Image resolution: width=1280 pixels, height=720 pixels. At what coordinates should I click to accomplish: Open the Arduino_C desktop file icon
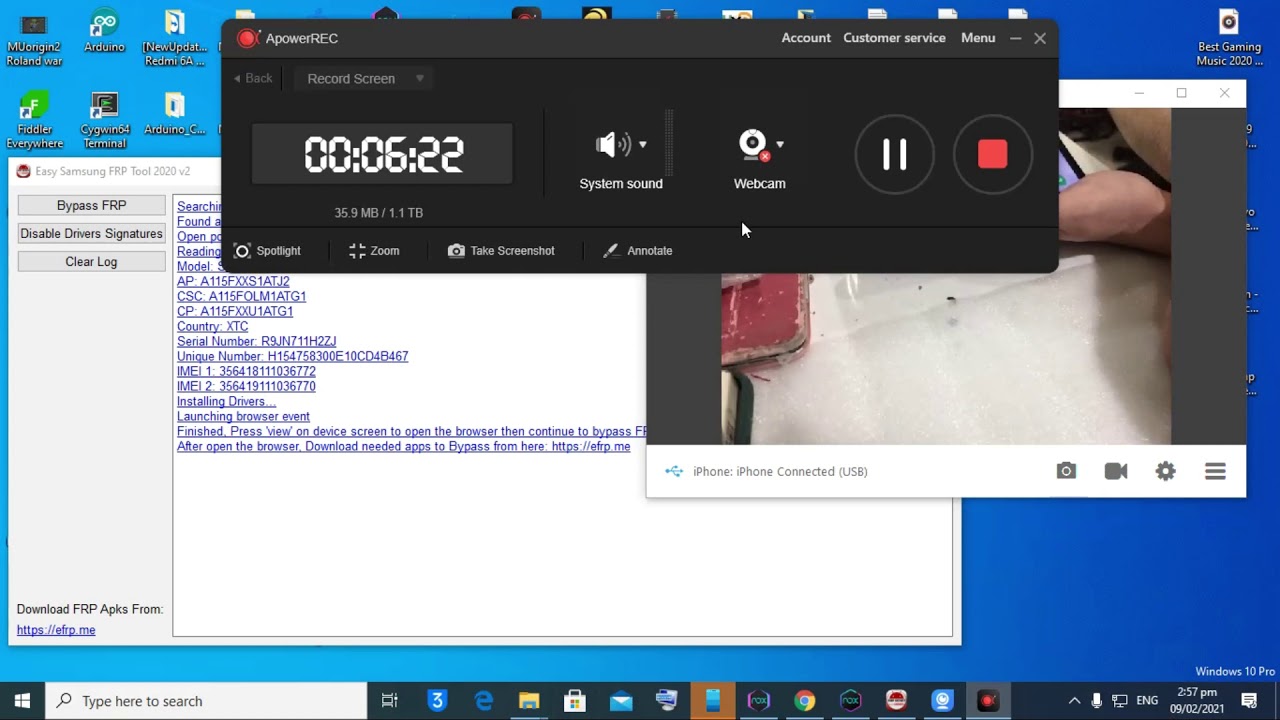[x=174, y=114]
